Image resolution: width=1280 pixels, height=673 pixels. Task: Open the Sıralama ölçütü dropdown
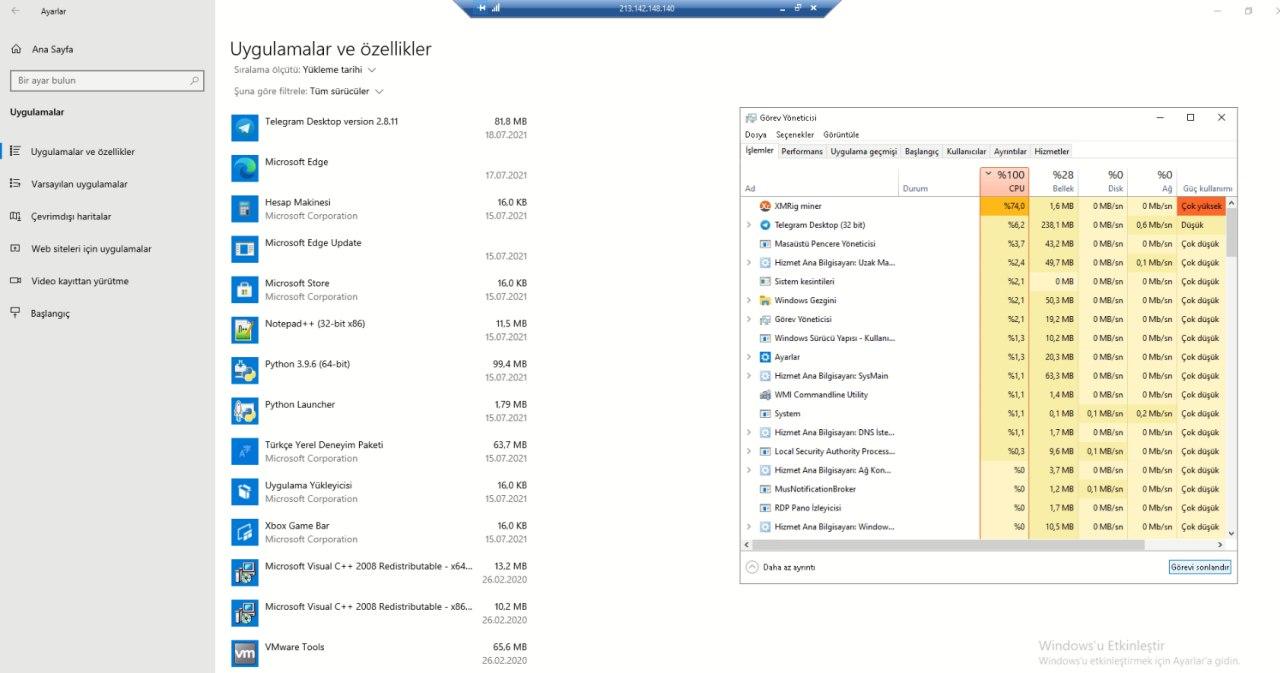tap(305, 70)
